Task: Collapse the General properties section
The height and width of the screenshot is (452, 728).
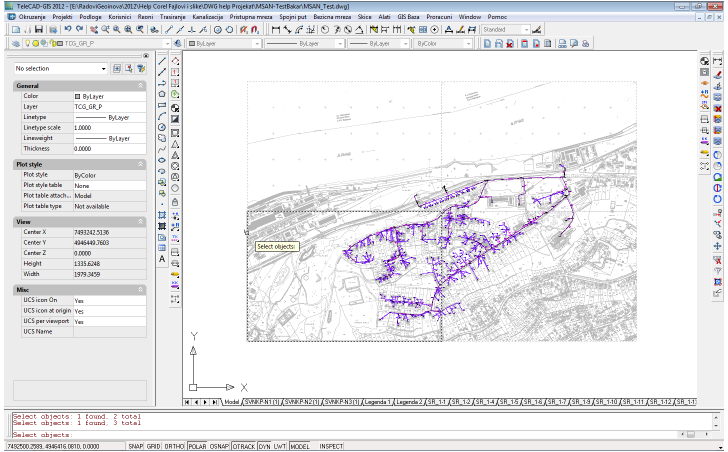Action: (140, 86)
